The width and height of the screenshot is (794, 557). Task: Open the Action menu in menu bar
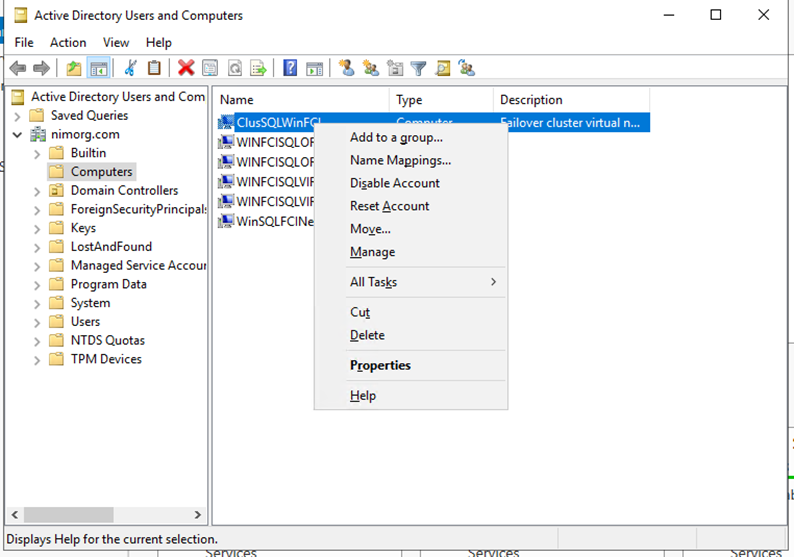click(68, 43)
